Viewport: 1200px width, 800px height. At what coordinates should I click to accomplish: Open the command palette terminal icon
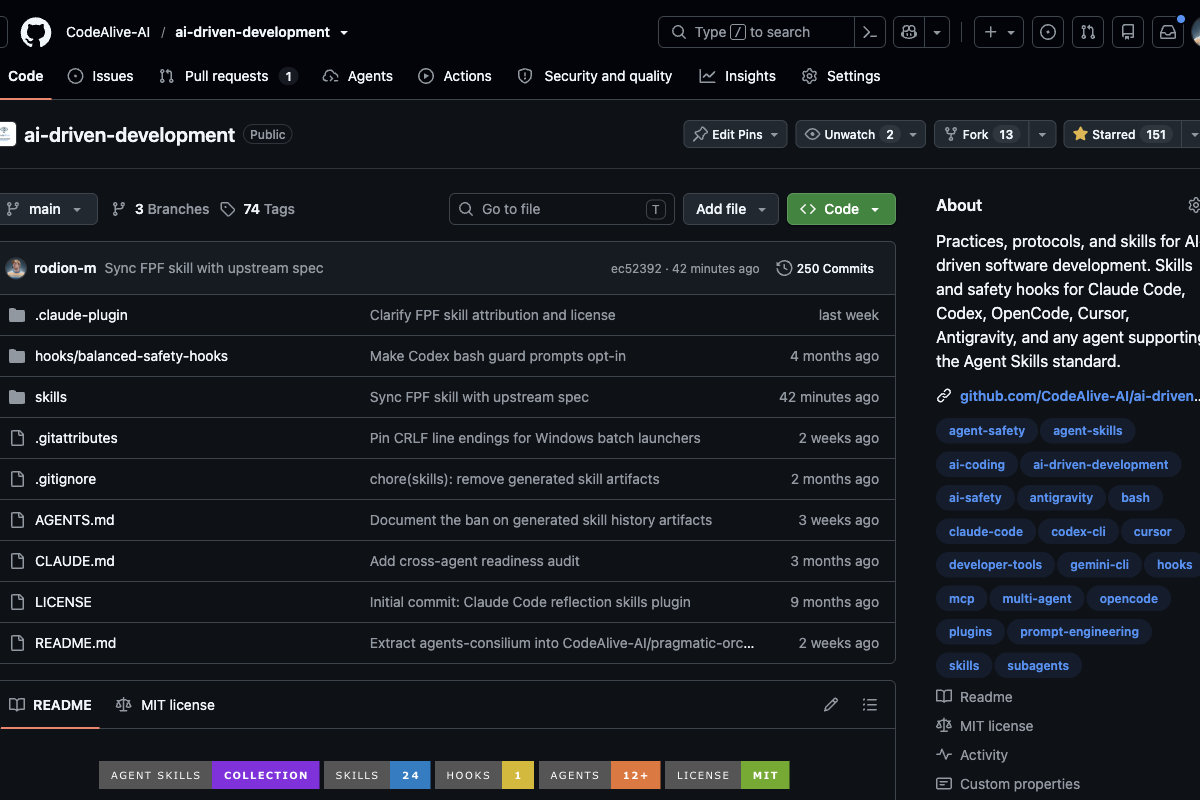pos(870,32)
